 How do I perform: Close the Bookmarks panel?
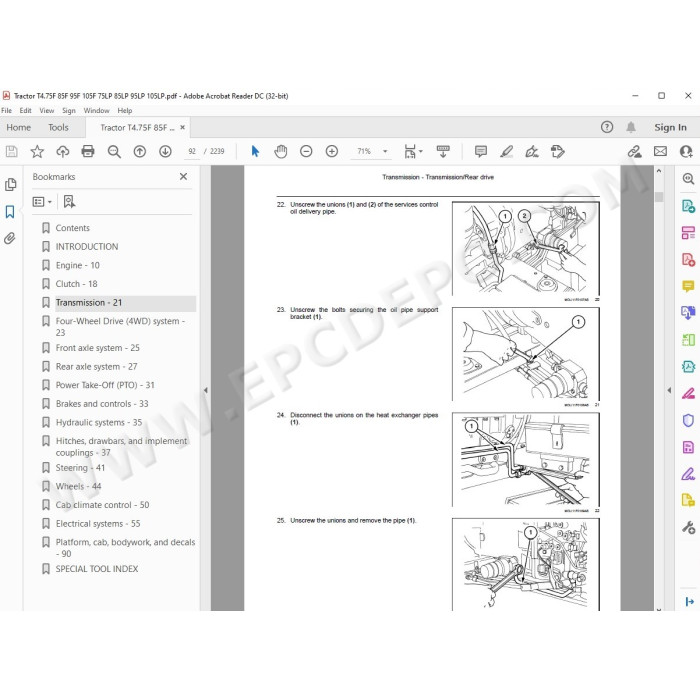coord(183,177)
